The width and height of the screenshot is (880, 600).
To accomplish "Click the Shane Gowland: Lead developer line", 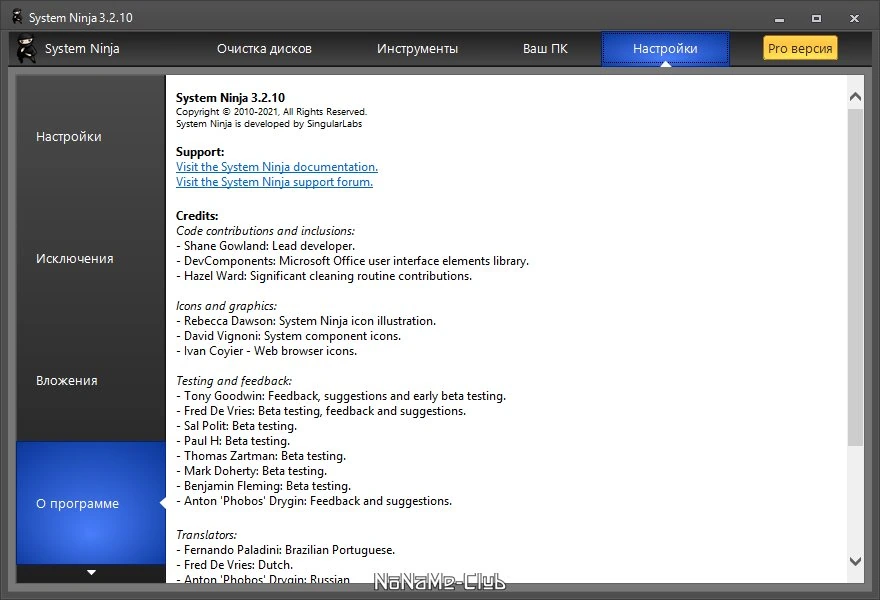I will coord(265,246).
